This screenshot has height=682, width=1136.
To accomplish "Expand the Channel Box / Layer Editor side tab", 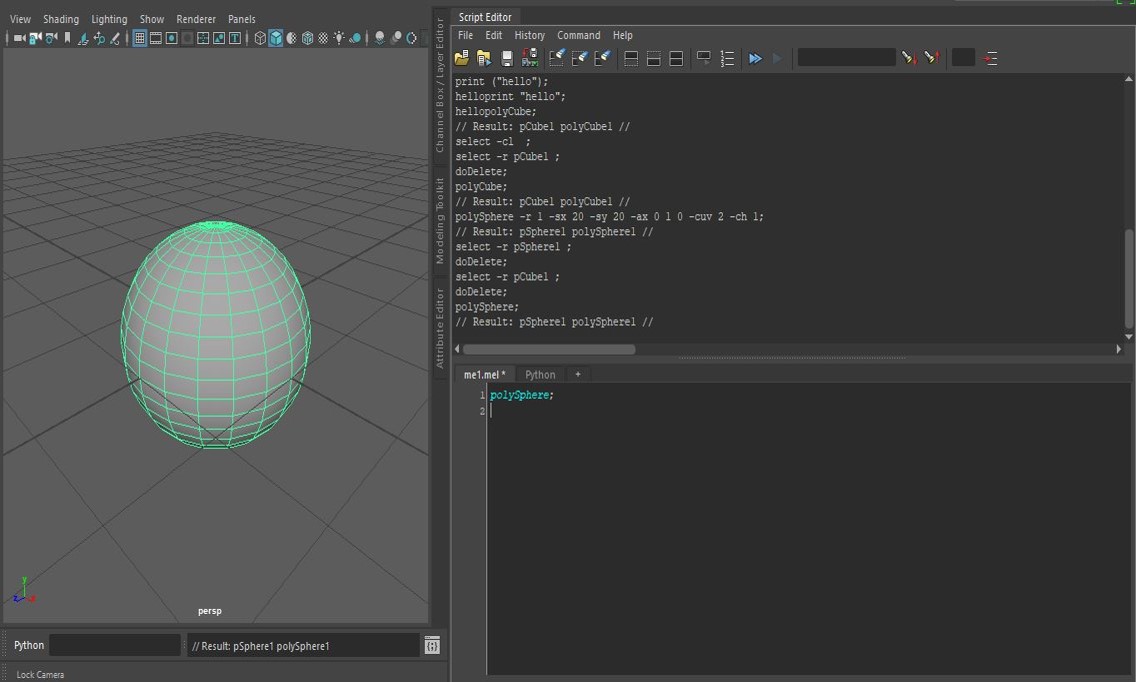I will coord(440,85).
